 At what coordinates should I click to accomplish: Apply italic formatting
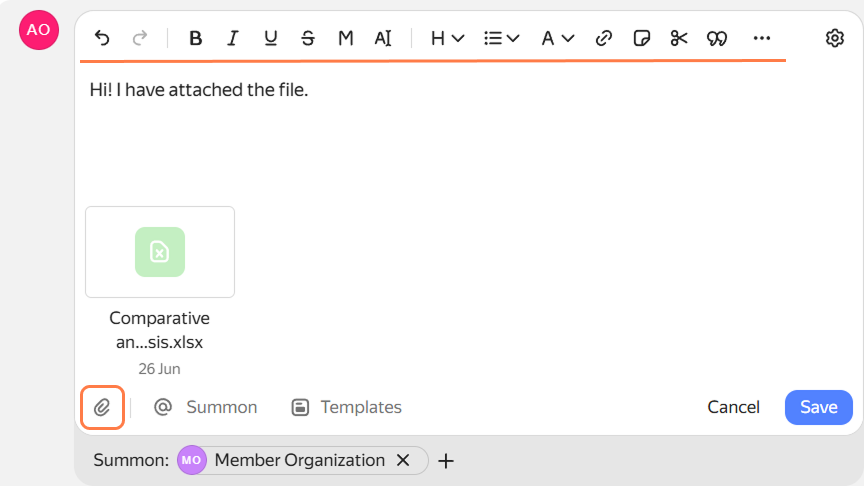[x=233, y=38]
